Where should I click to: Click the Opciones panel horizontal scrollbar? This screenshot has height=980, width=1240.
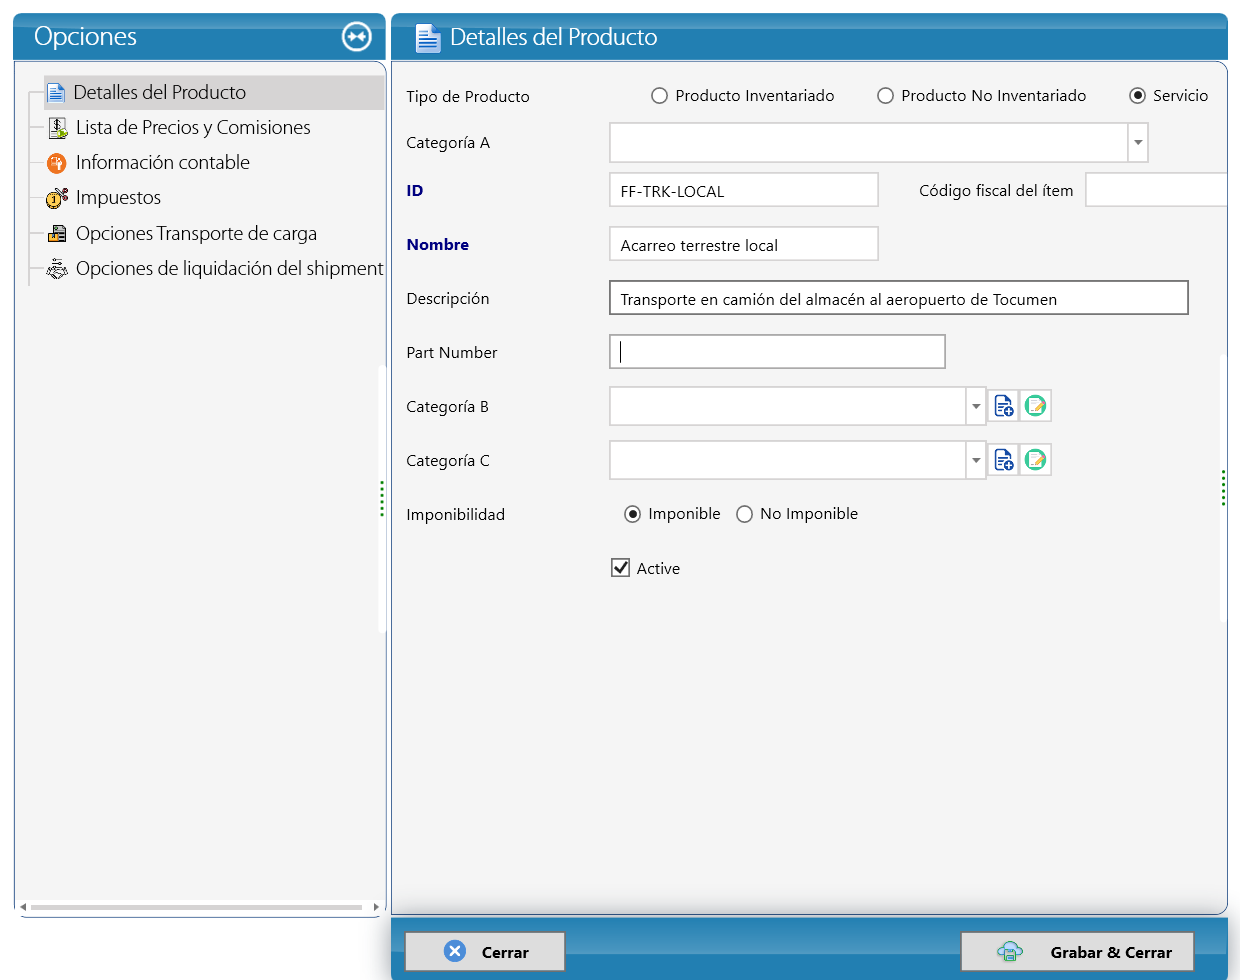[196, 907]
